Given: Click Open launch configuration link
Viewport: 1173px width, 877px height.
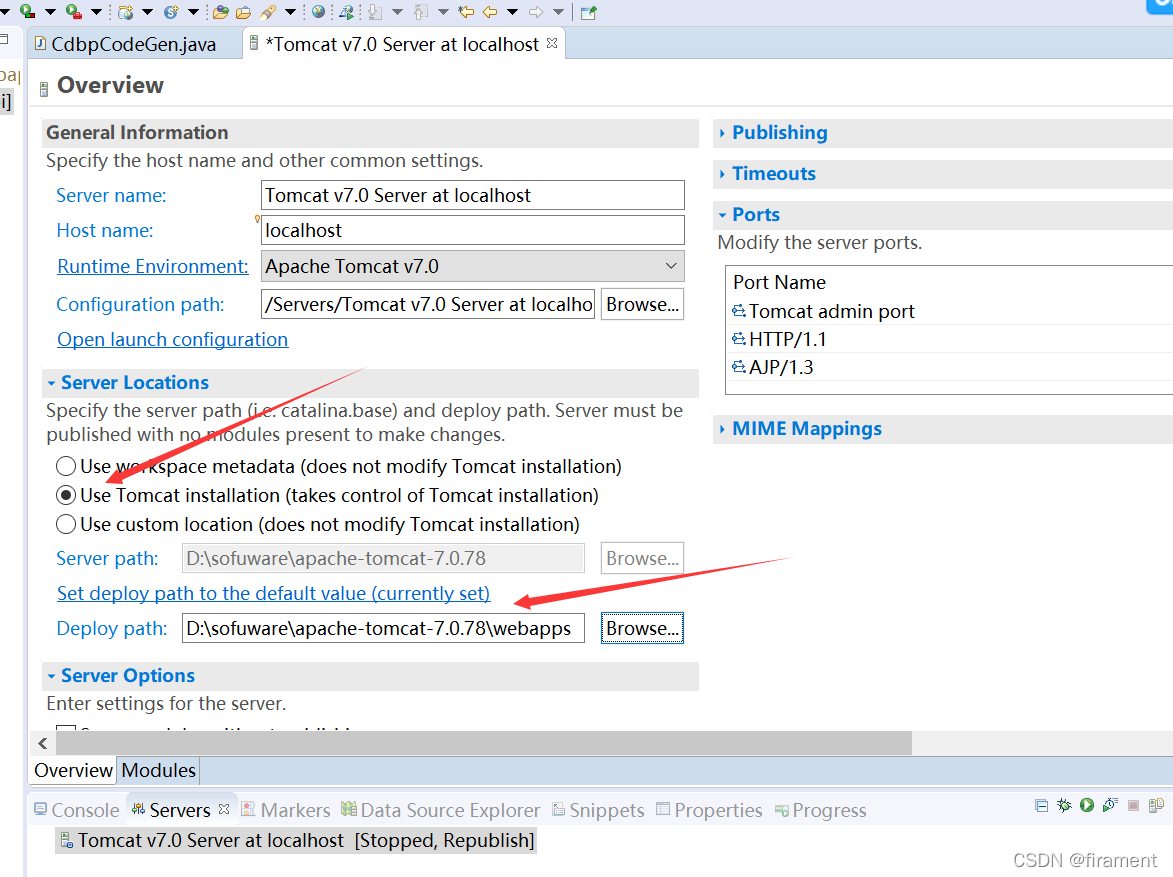Looking at the screenshot, I should [173, 339].
